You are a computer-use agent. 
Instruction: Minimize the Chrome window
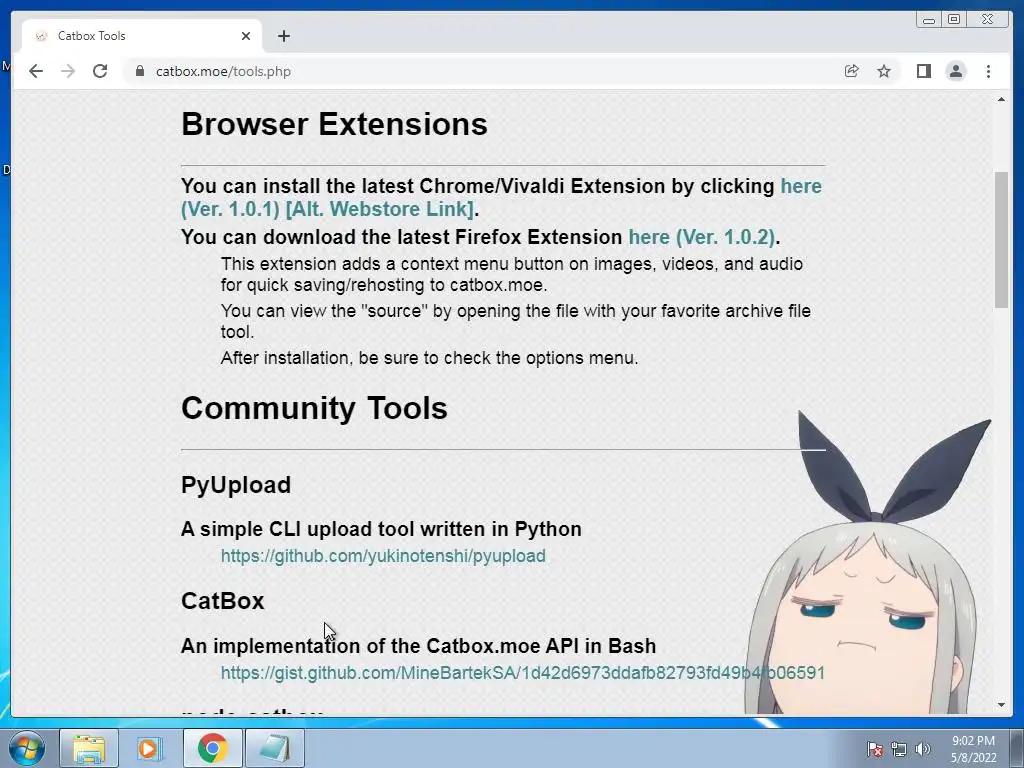click(929, 20)
